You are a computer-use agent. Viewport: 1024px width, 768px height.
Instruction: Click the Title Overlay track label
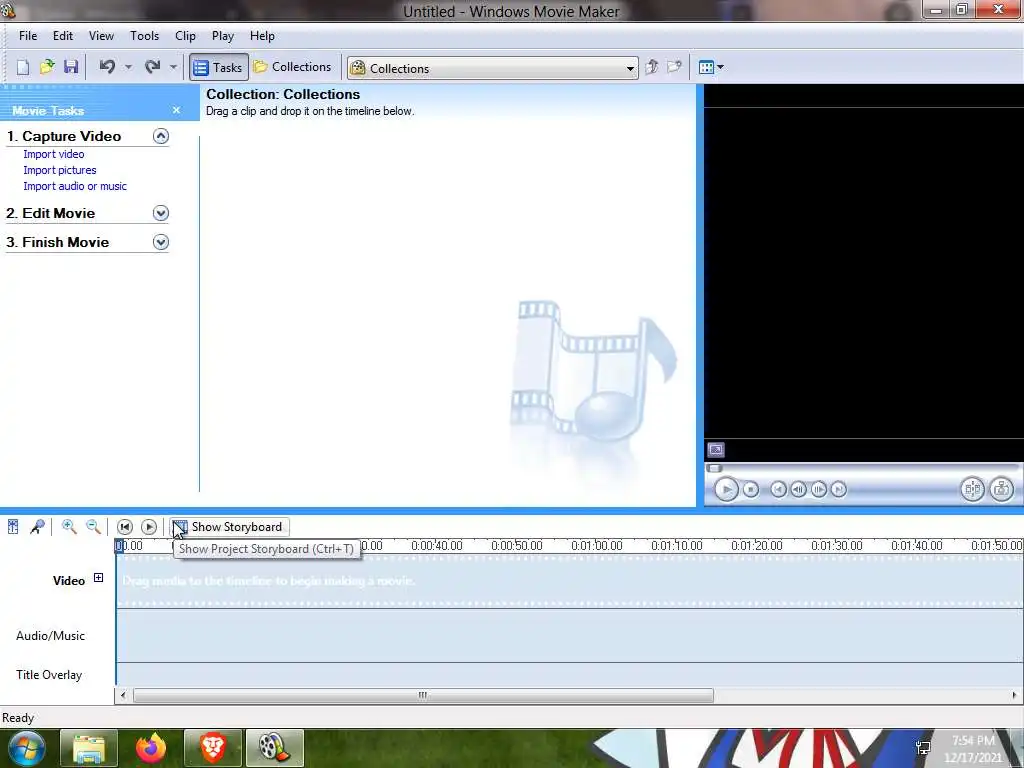(49, 675)
